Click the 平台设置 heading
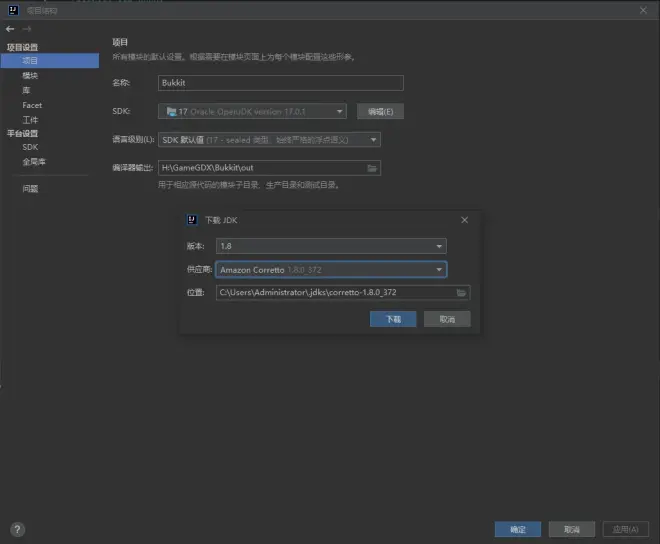This screenshot has height=544, width=660. [22, 133]
